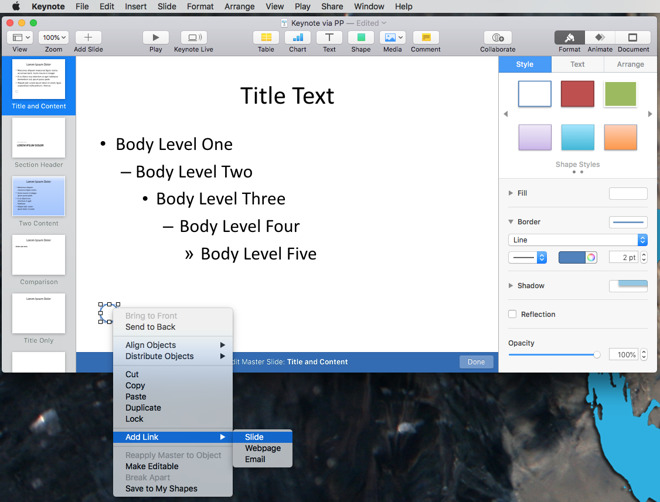660x502 pixels.
Task: Open the Shape picker in toolbar
Action: click(x=361, y=37)
